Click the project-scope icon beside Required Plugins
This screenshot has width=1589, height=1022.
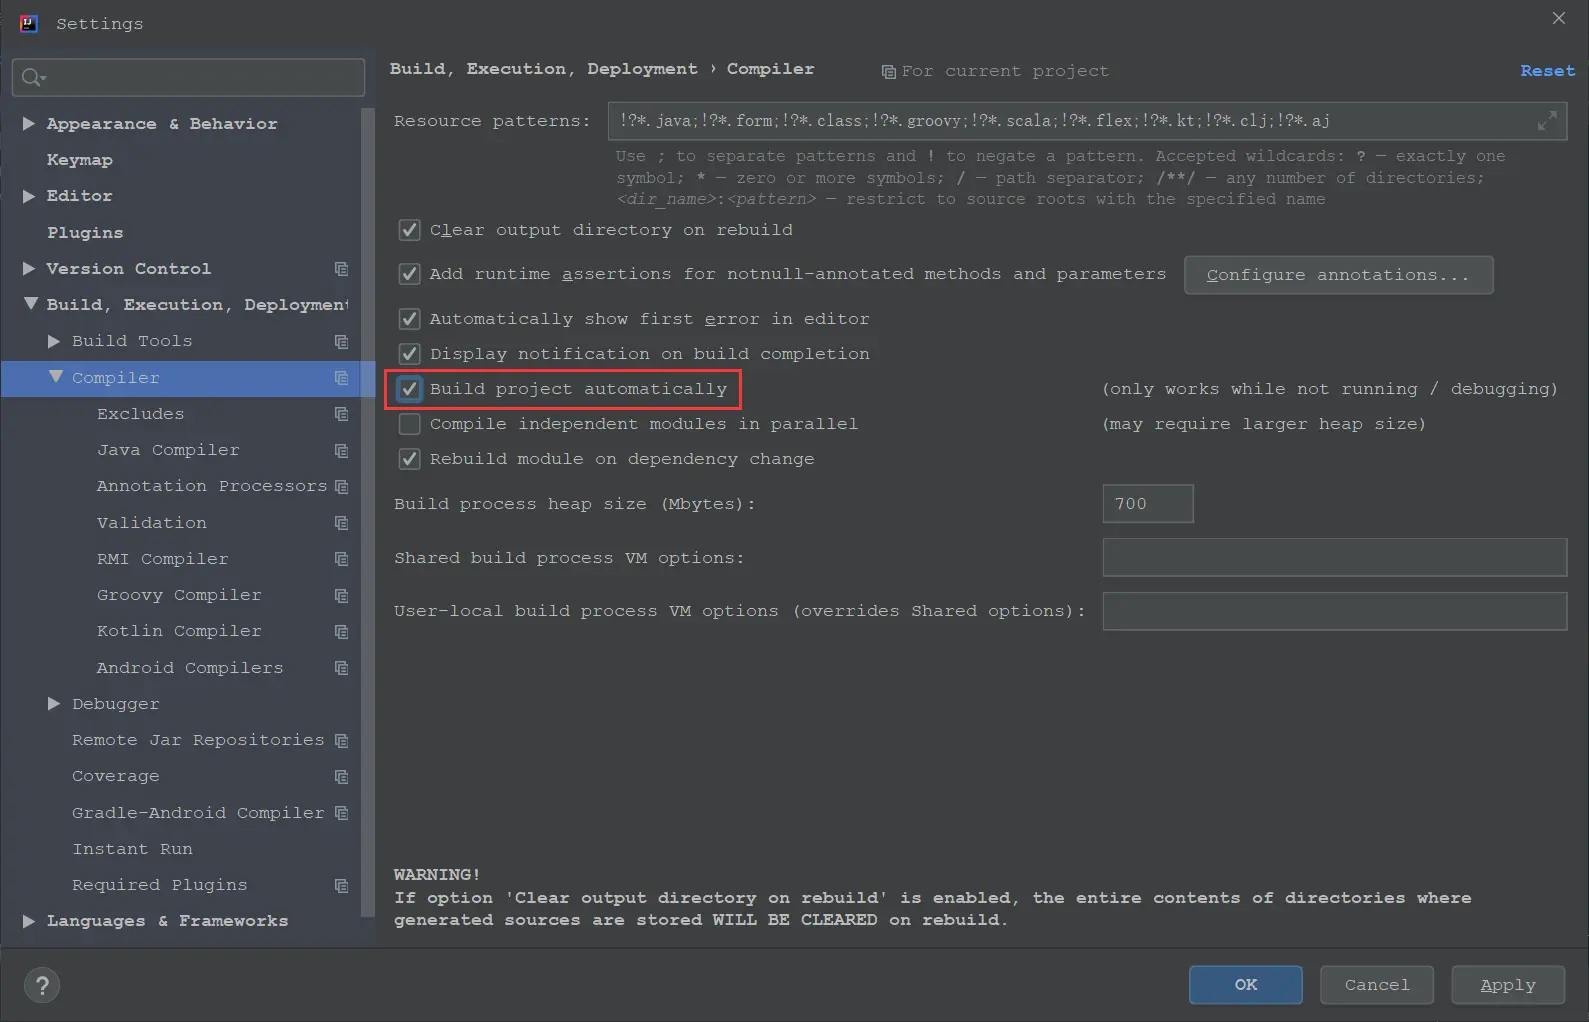click(341, 885)
